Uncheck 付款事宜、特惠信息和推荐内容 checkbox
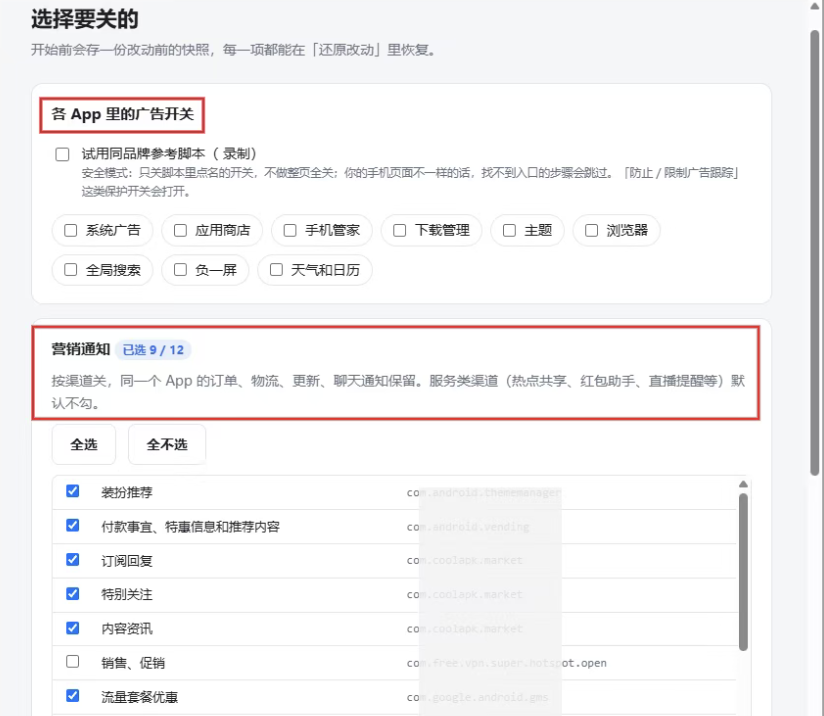Screen dimensions: 824x716 coord(73,525)
